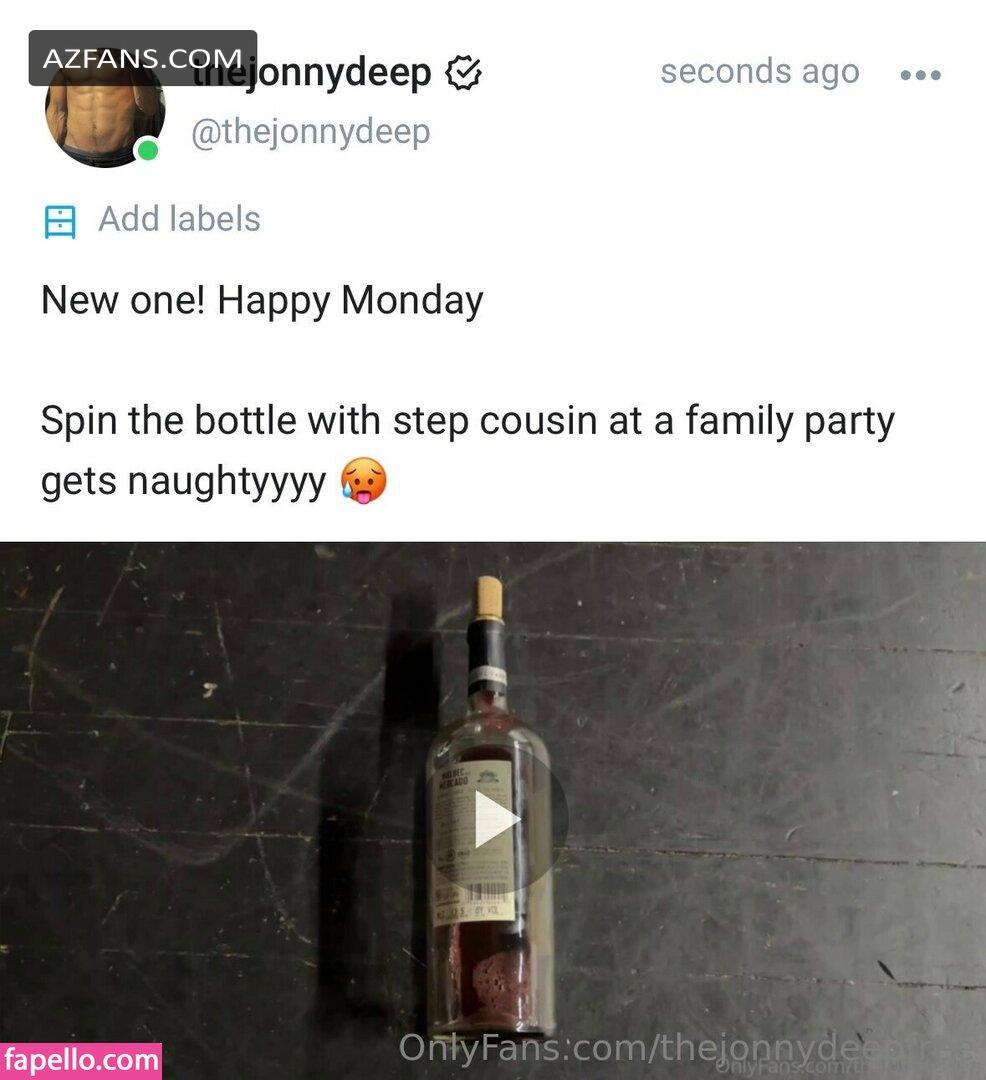Visit the @thejonnydeep handle link
The height and width of the screenshot is (1080, 986).
pos(311,131)
